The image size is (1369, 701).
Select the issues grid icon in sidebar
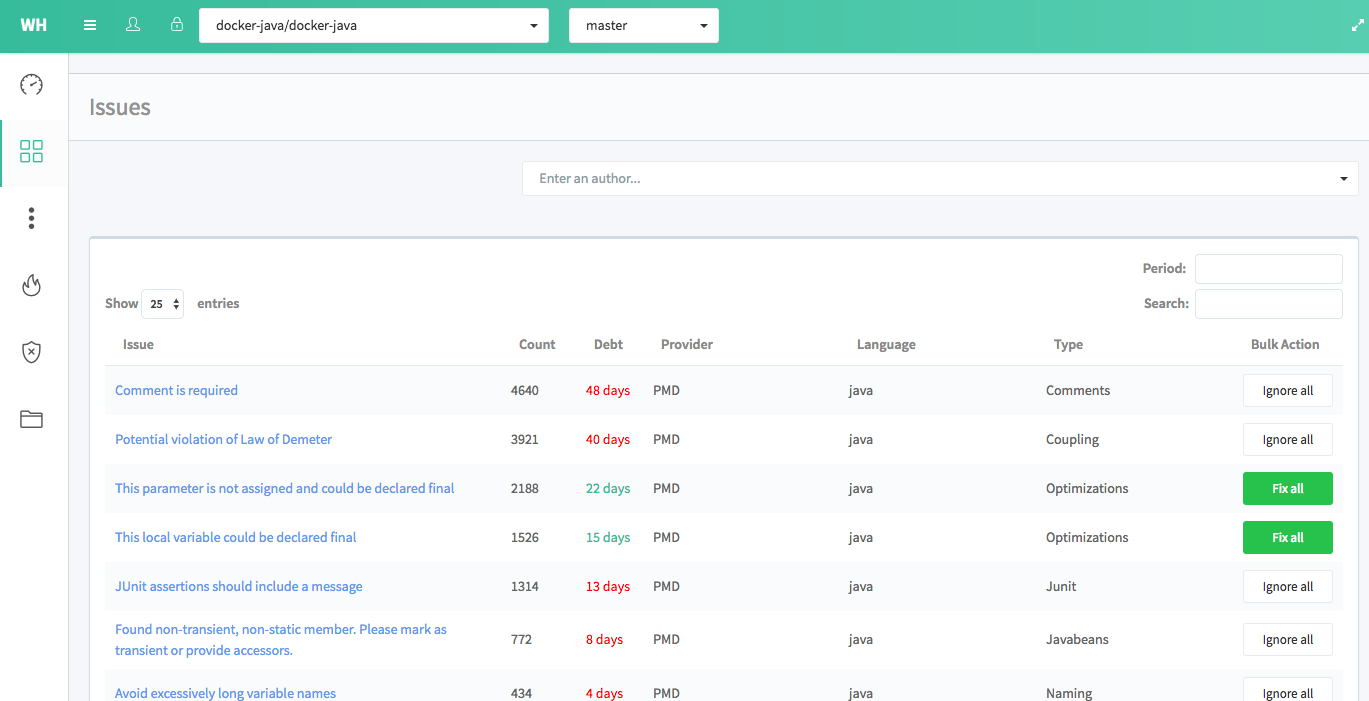pyautogui.click(x=32, y=152)
